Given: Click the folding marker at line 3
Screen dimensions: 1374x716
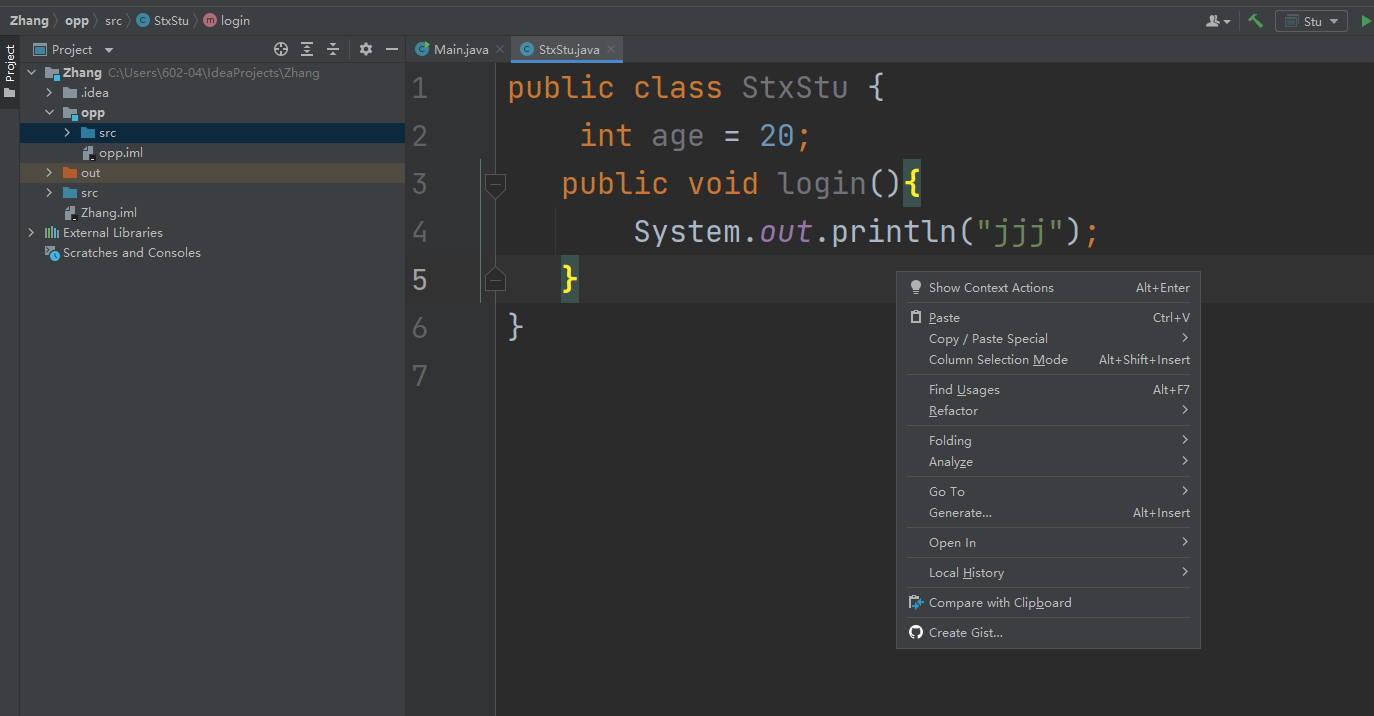Looking at the screenshot, I should pyautogui.click(x=495, y=184).
